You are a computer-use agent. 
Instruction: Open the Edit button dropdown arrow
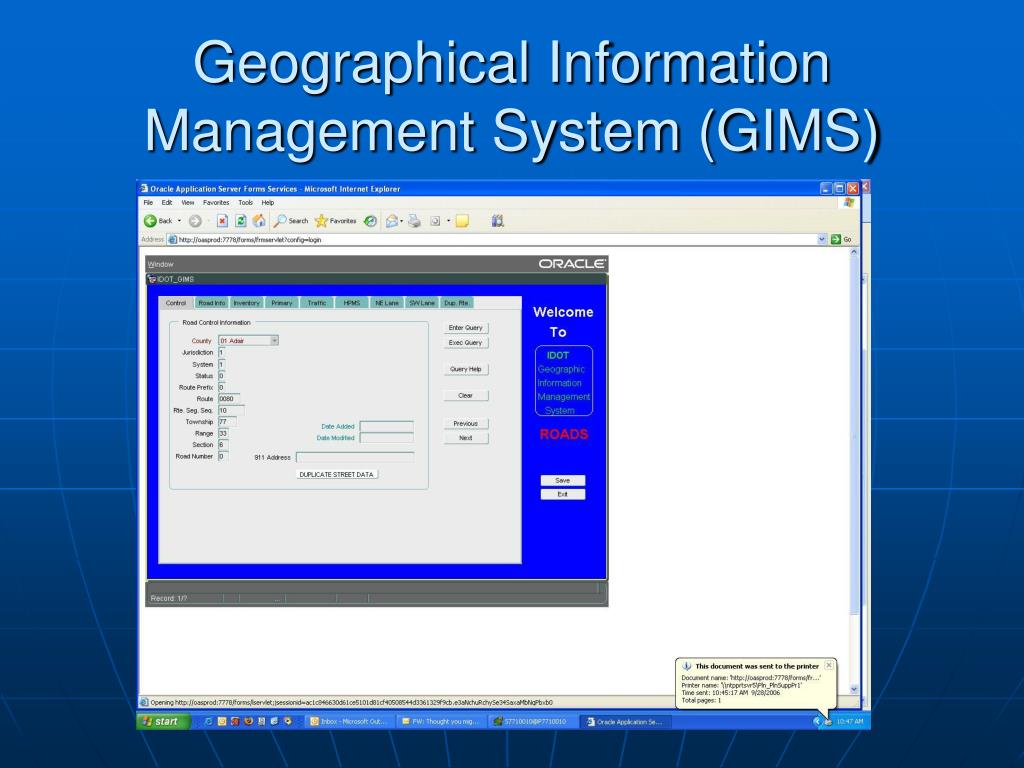[448, 221]
